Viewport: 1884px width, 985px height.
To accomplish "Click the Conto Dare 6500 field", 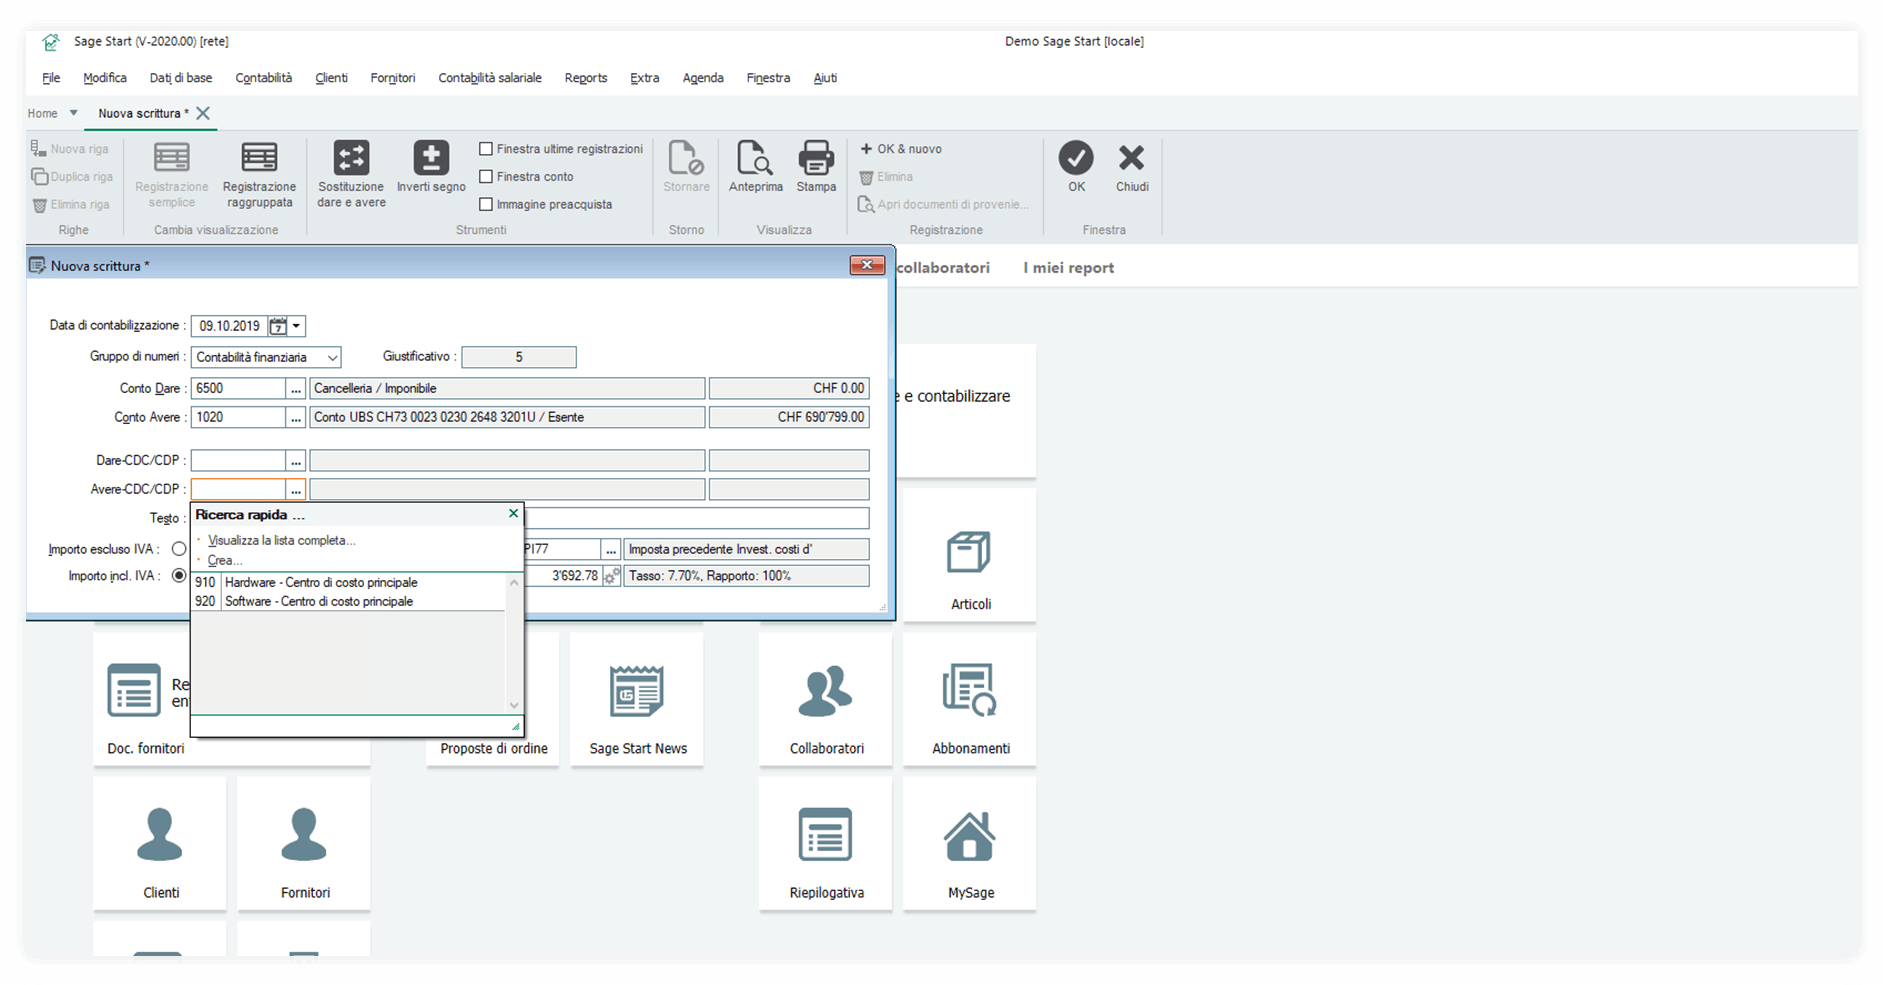I will coord(238,389).
